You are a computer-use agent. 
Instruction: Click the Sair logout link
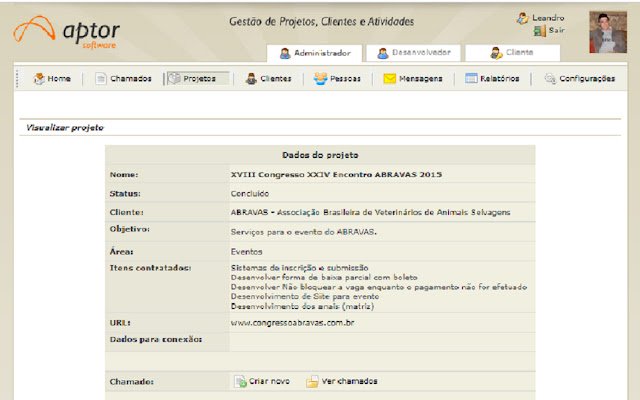(557, 30)
